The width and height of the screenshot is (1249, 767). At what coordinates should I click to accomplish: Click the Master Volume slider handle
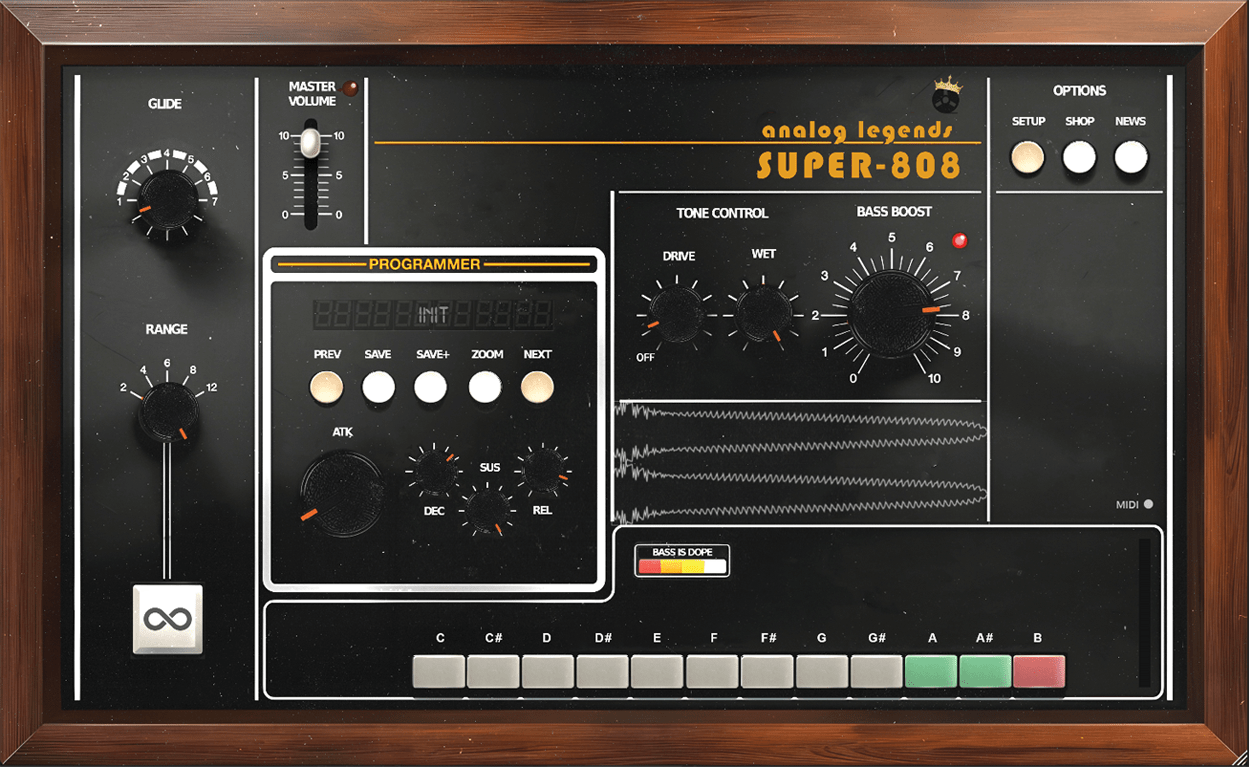coord(311,141)
